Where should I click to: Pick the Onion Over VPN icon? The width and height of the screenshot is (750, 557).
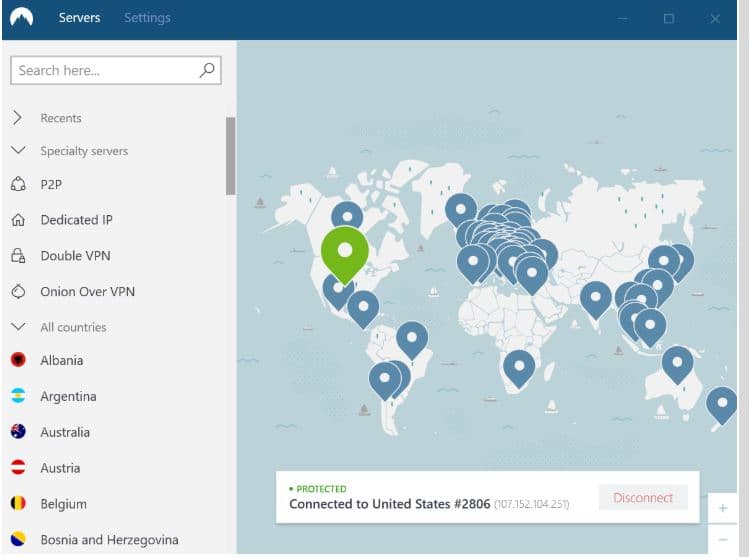coord(18,292)
